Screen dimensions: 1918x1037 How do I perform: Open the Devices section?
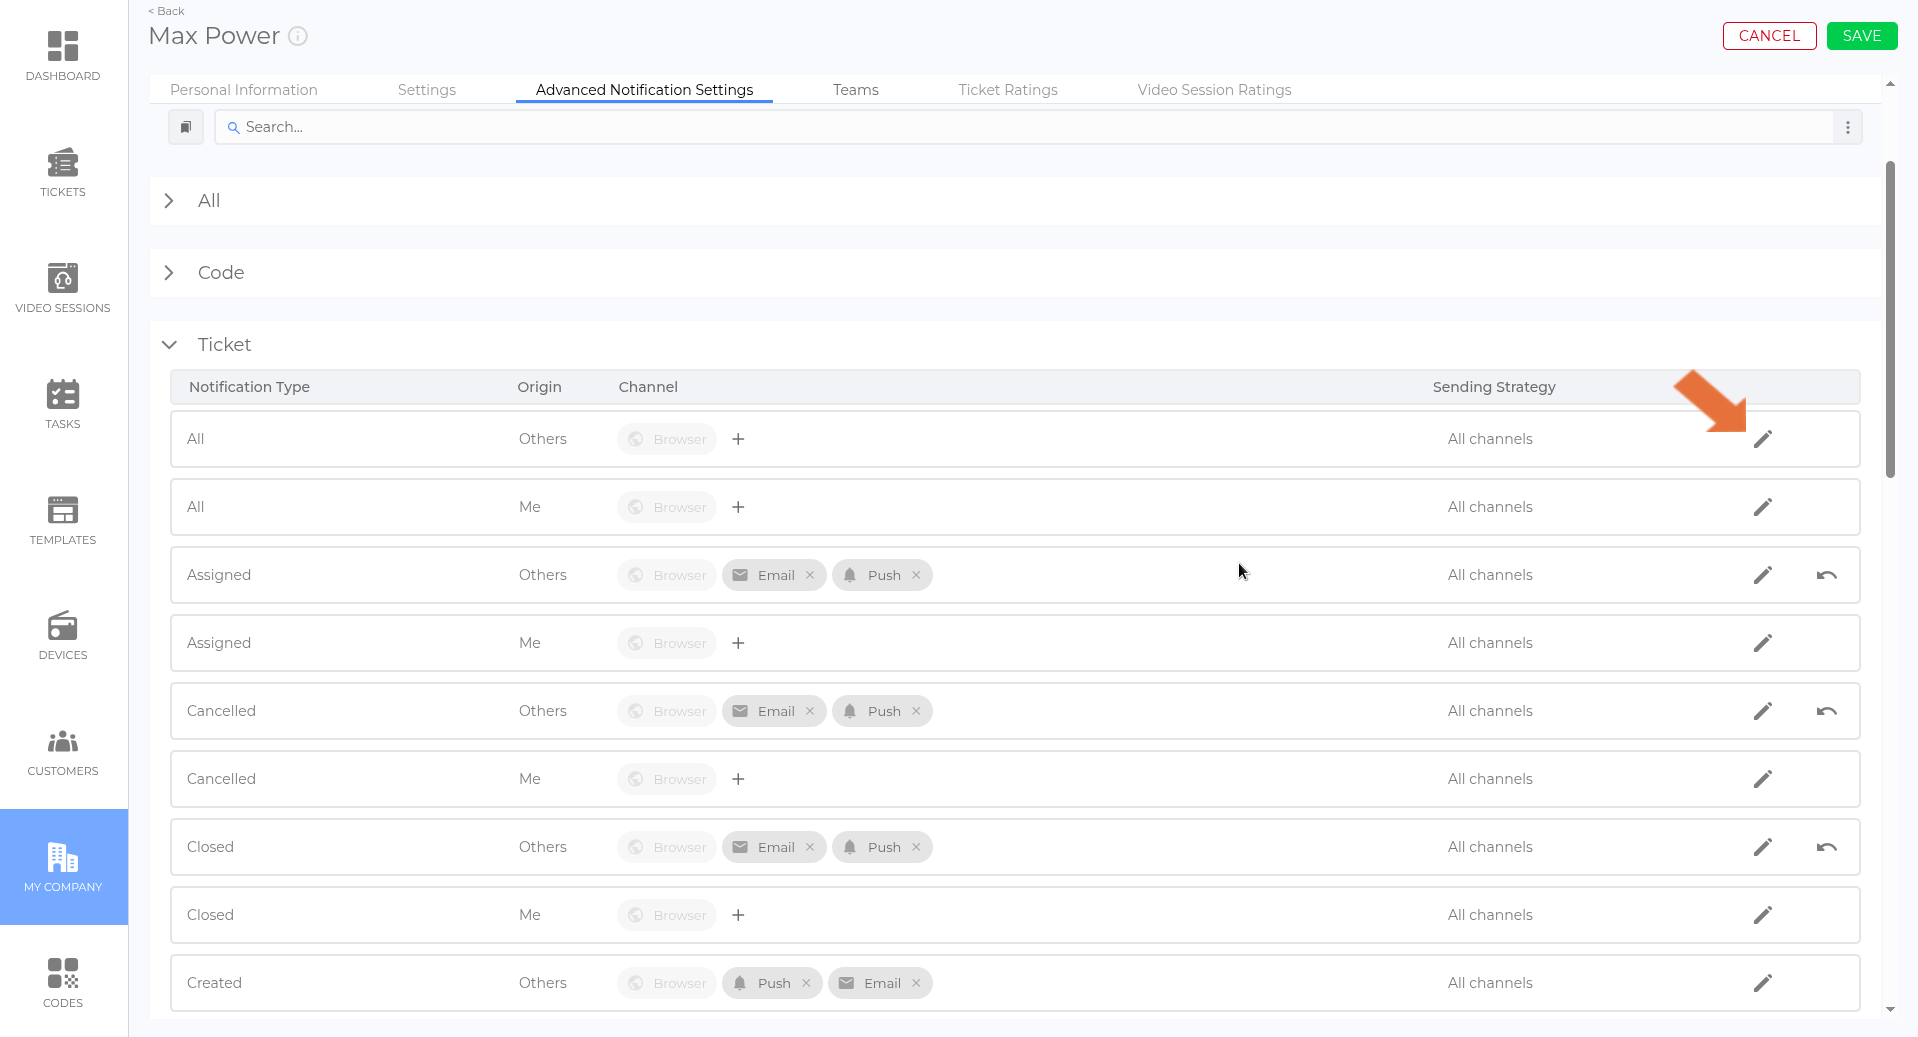(62, 636)
